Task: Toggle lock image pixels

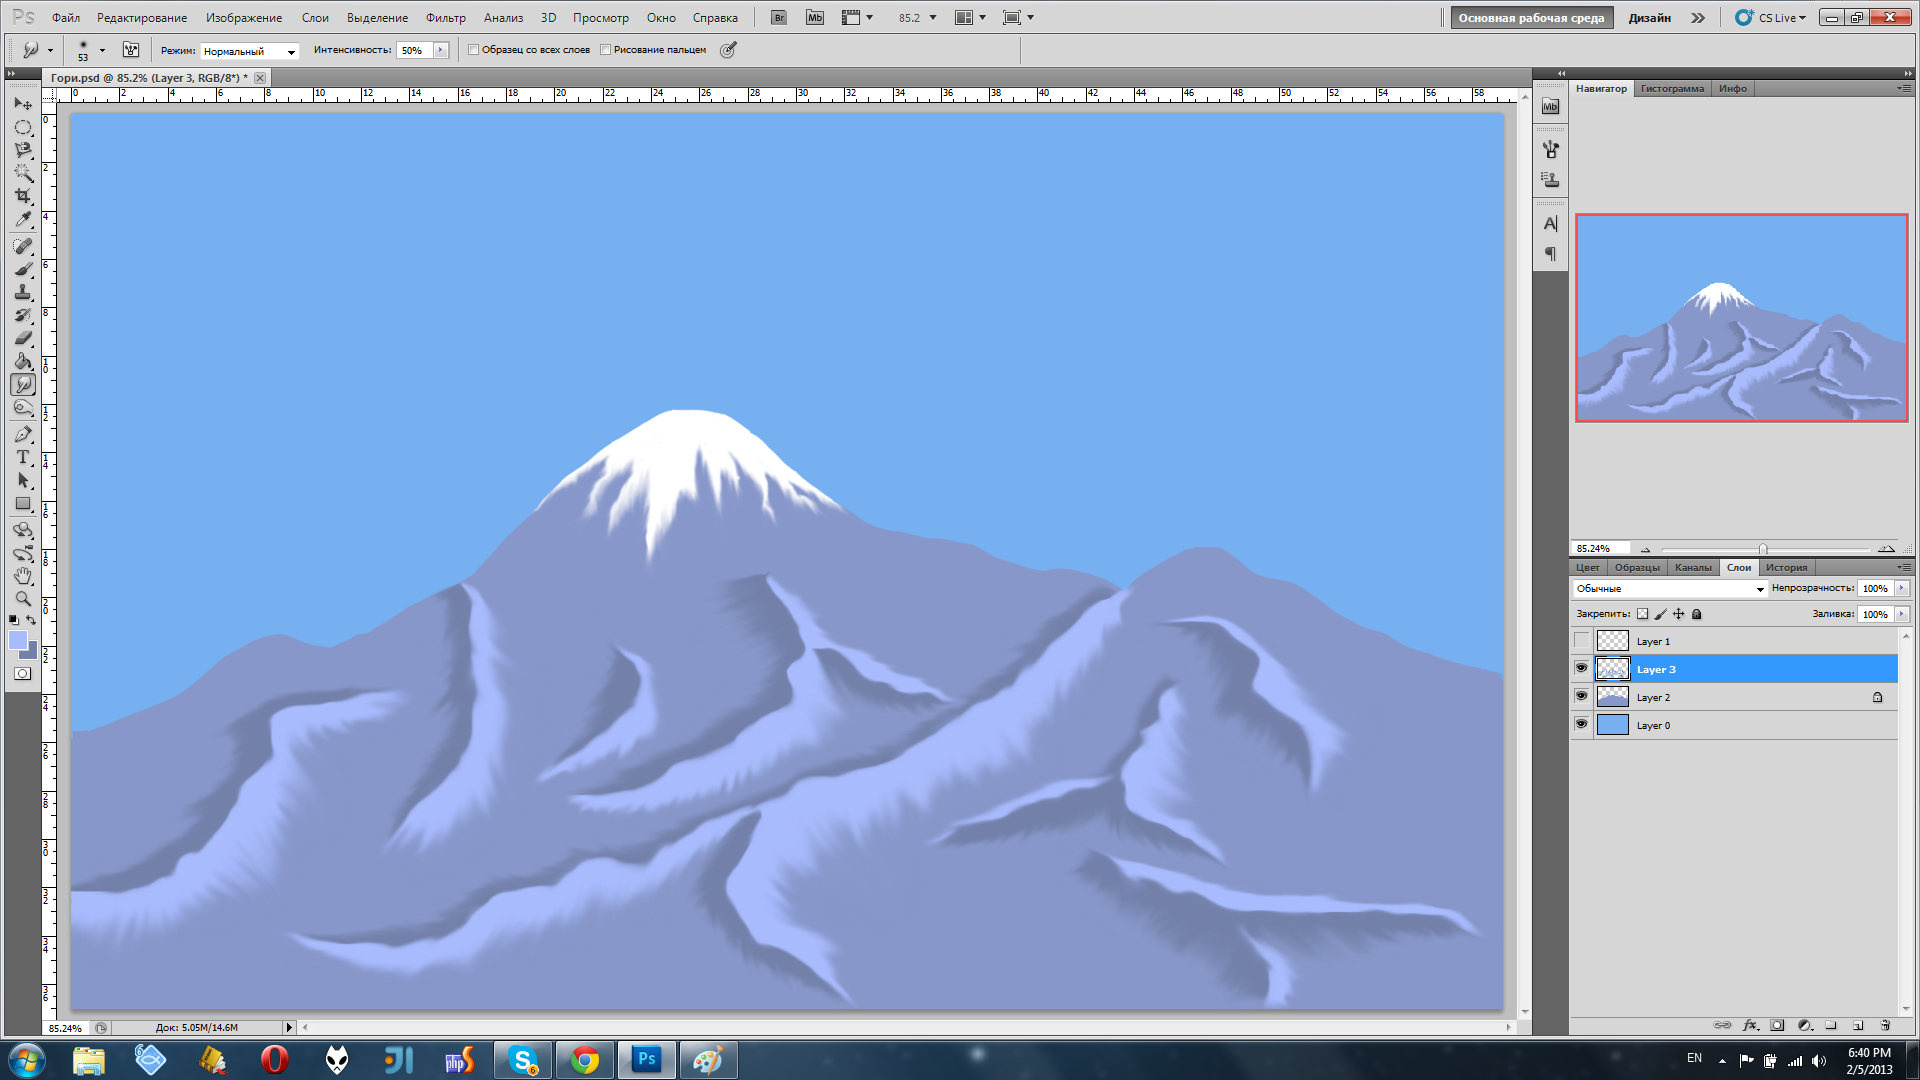Action: tap(1660, 614)
